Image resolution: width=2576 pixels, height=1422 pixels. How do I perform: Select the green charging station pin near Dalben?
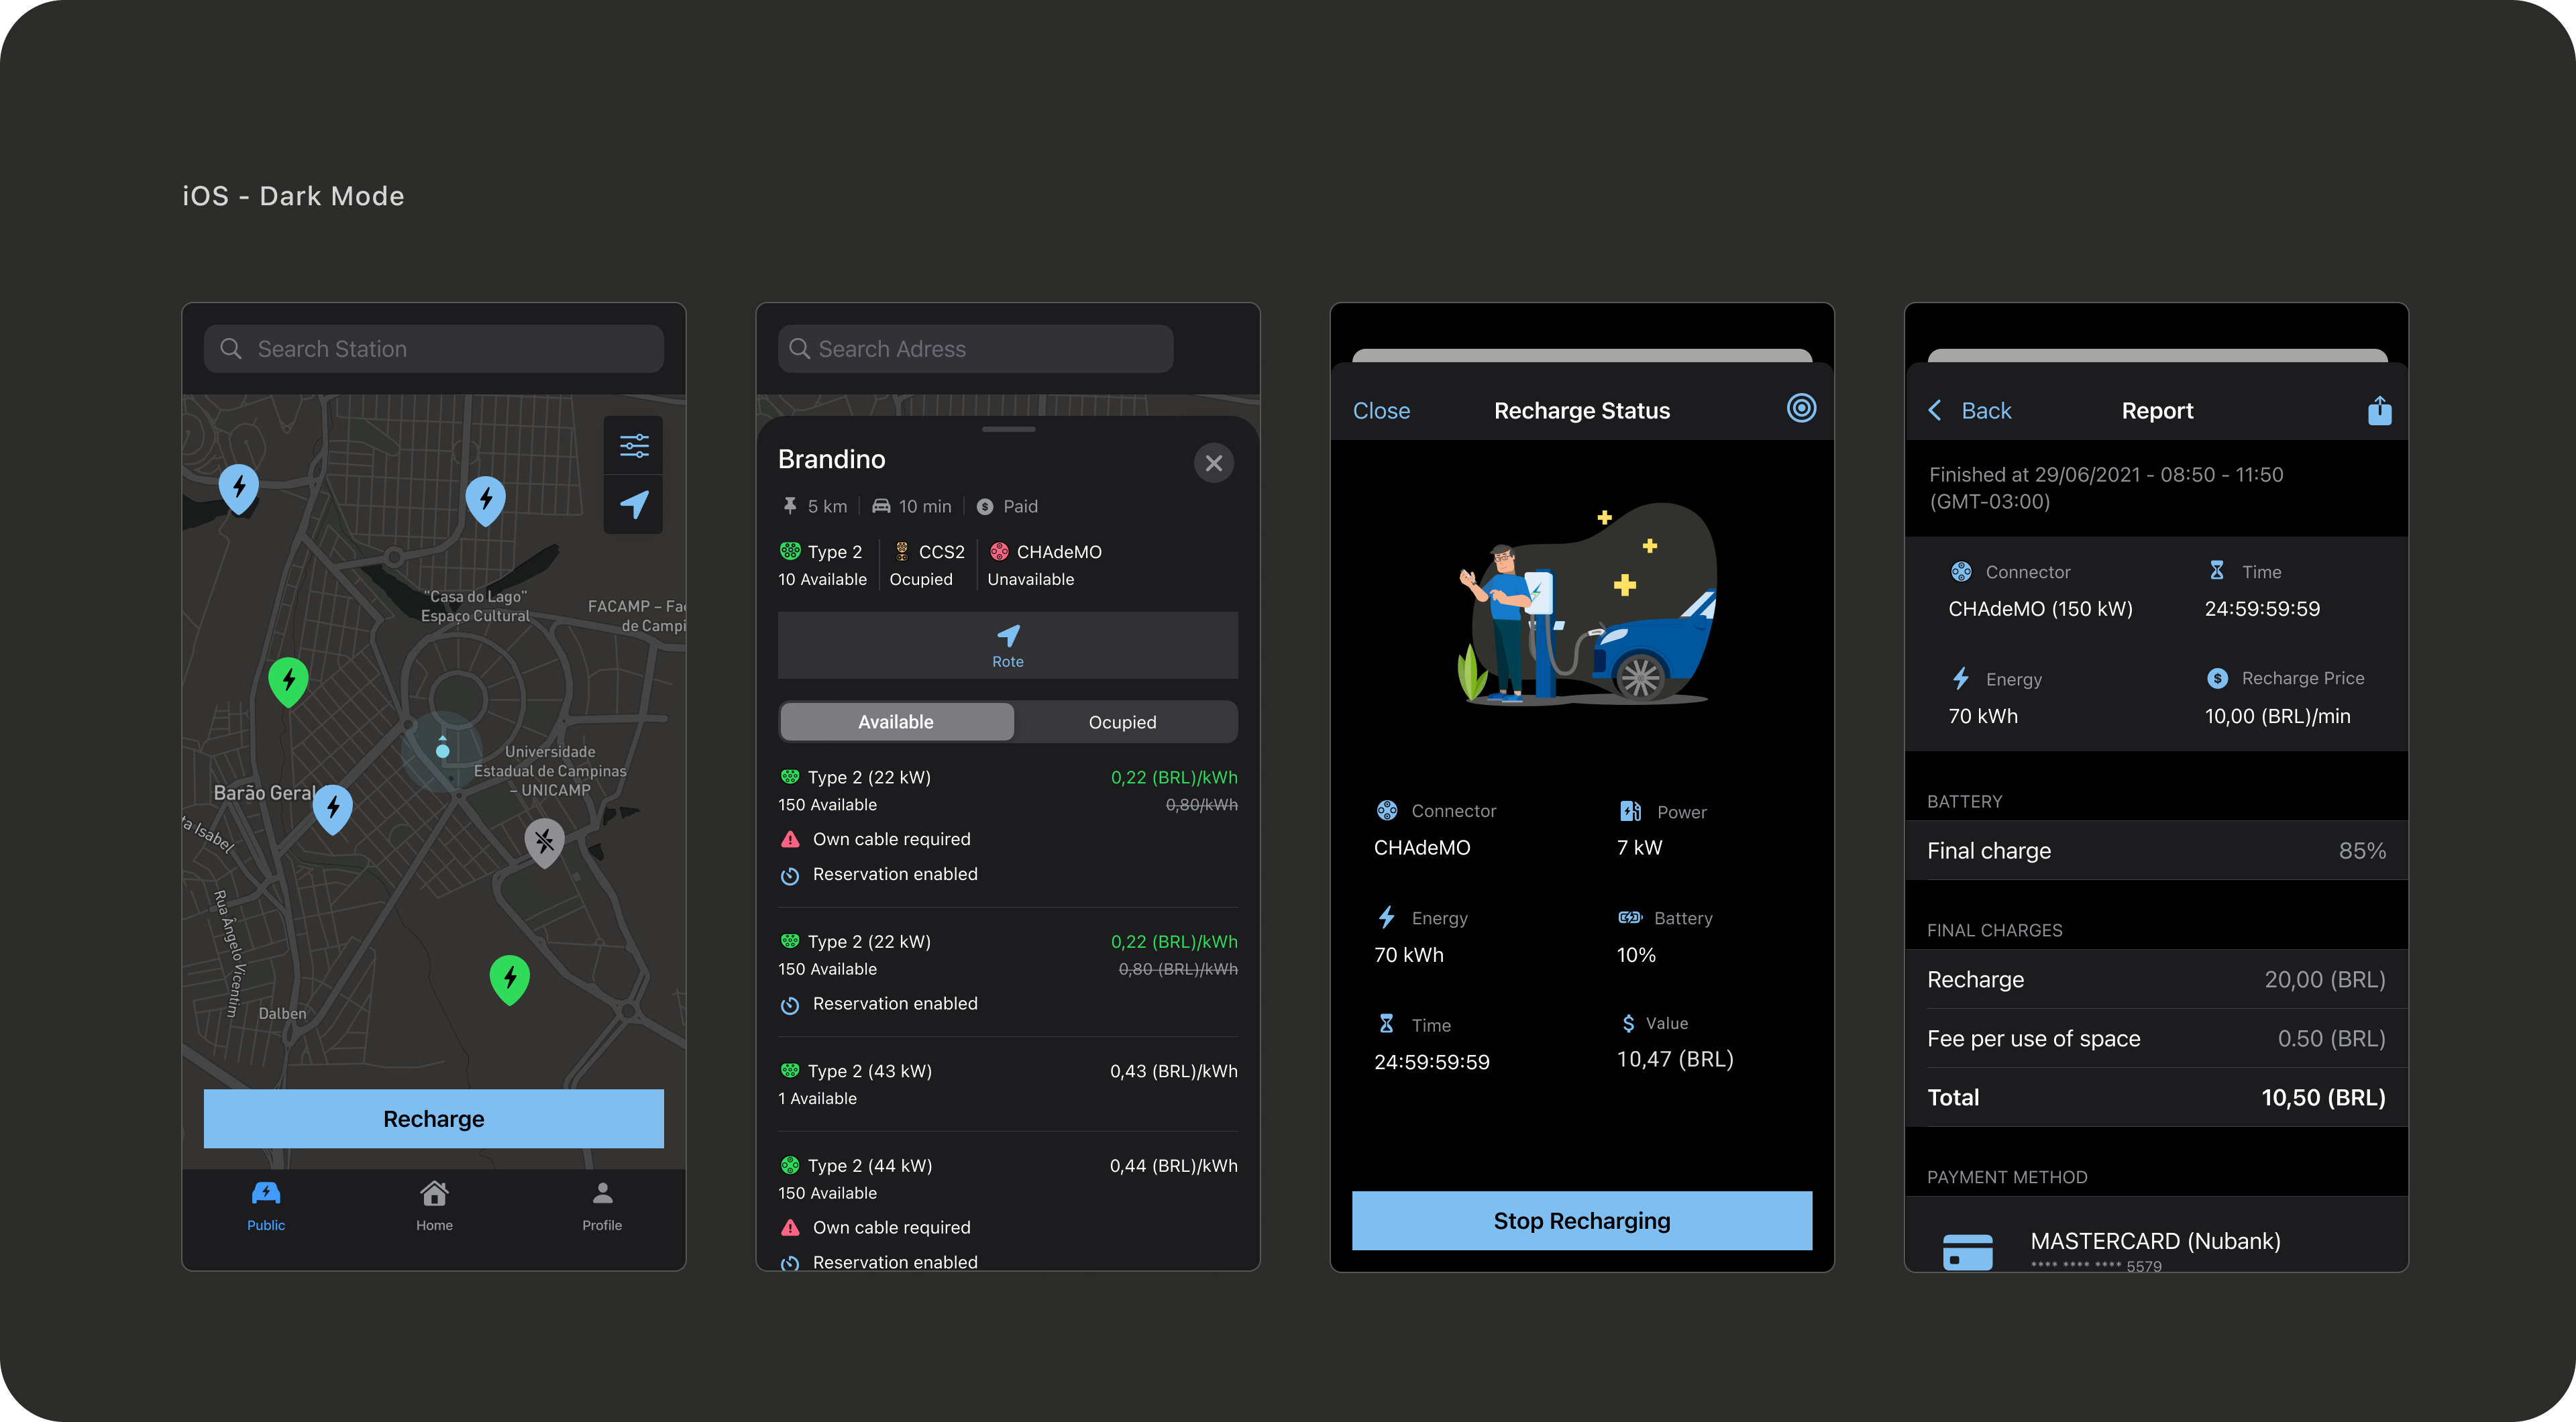pyautogui.click(x=509, y=977)
